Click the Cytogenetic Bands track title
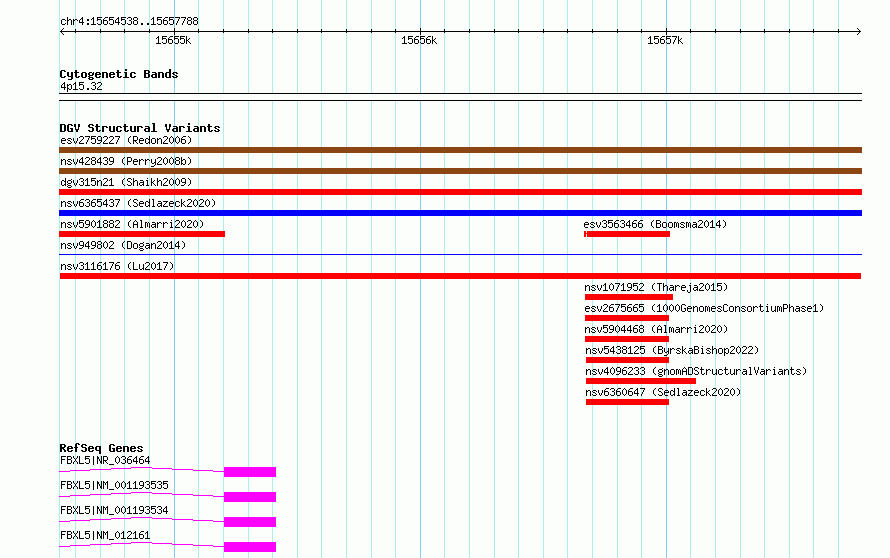This screenshot has width=890, height=558. click(119, 74)
